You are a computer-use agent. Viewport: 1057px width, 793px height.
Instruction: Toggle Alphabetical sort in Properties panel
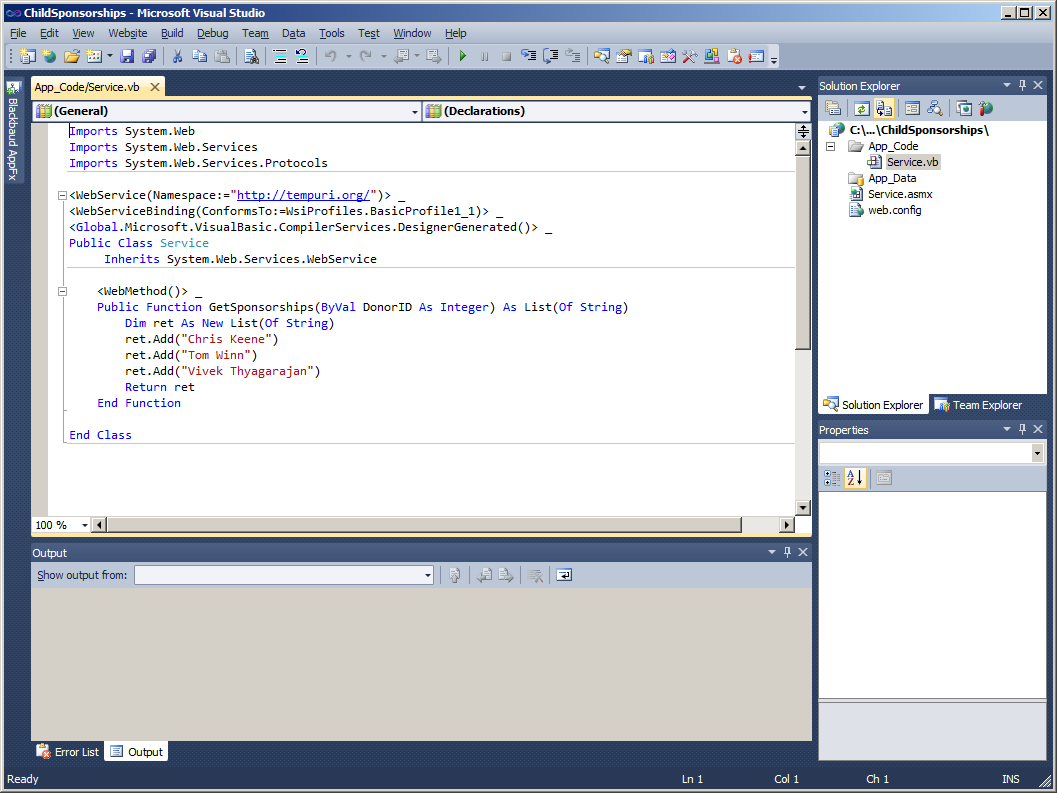tap(855, 478)
